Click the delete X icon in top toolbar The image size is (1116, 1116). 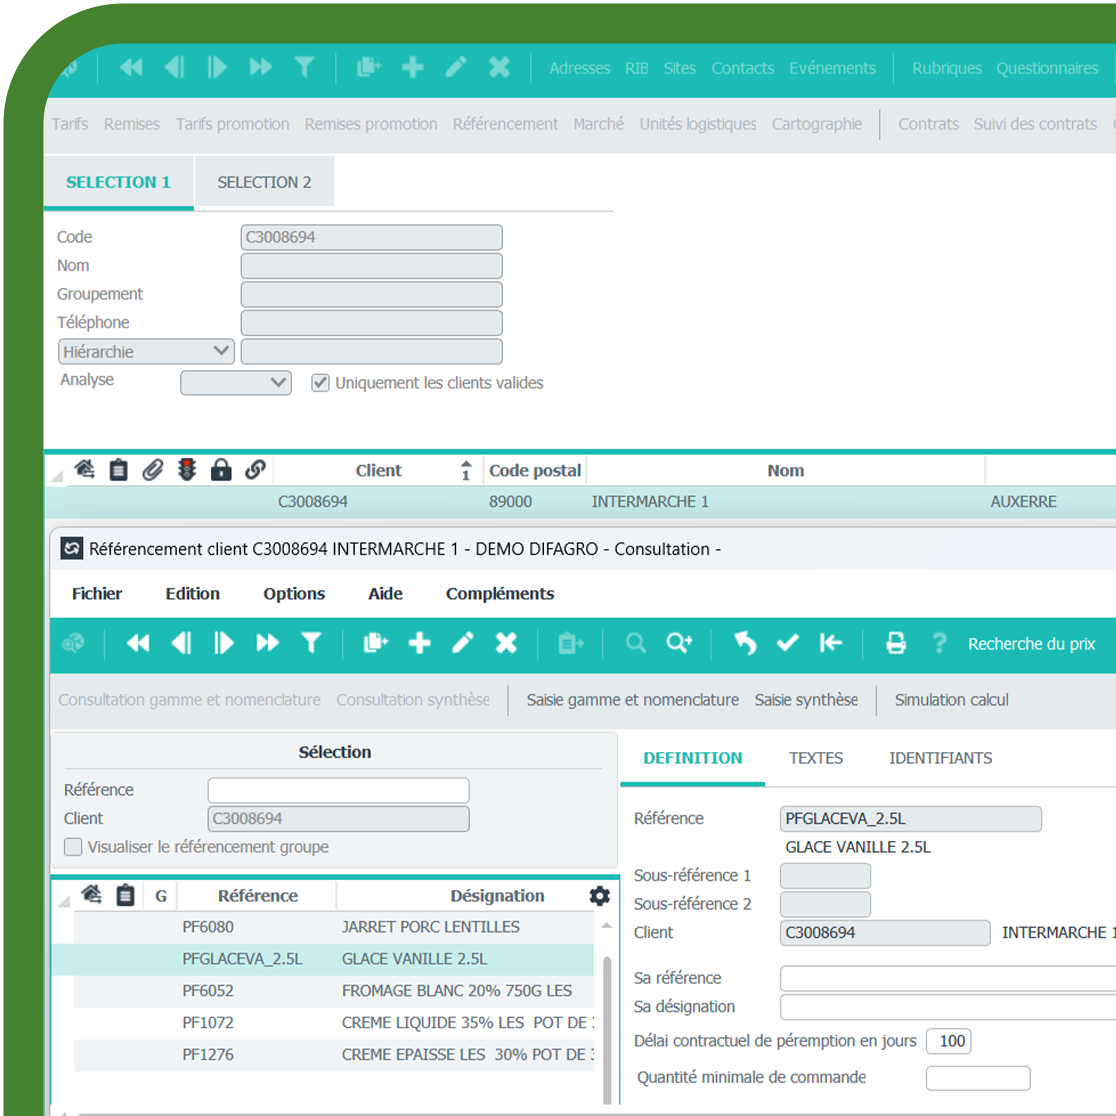[499, 68]
